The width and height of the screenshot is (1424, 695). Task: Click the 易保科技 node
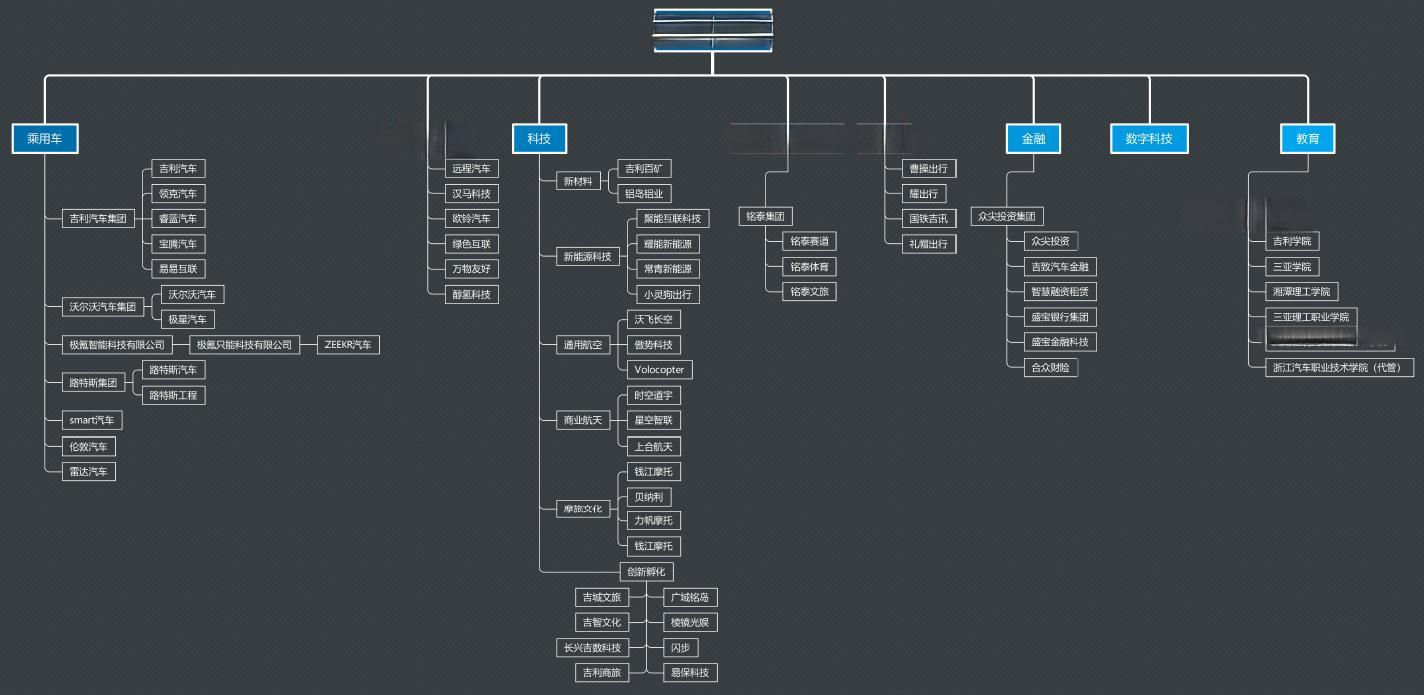[690, 673]
